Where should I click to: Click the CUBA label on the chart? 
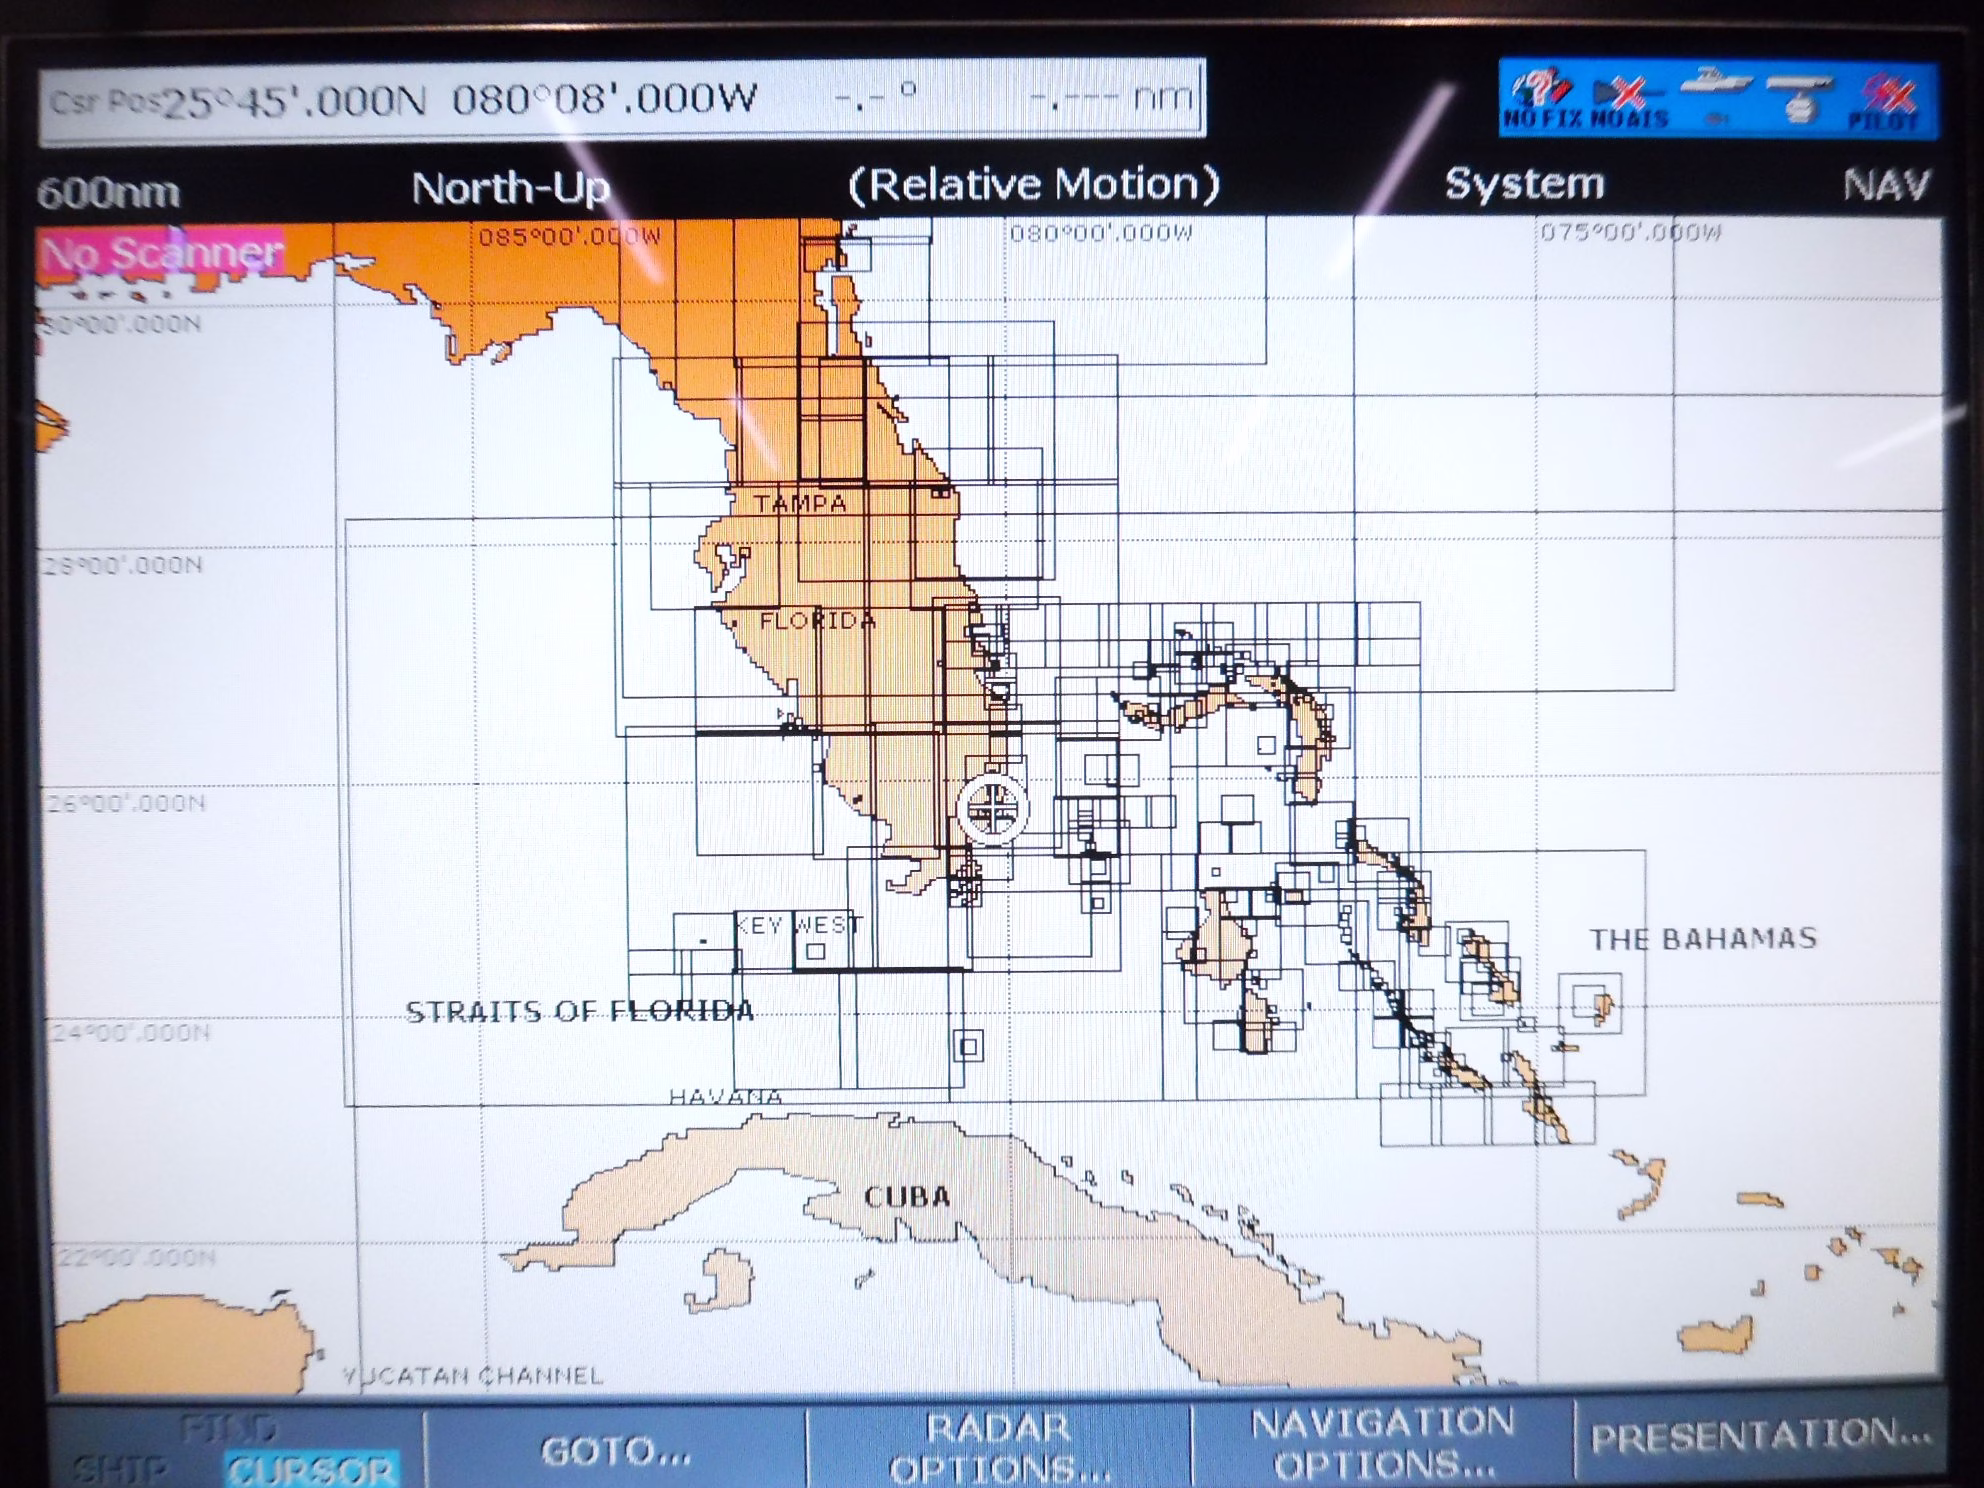click(906, 1197)
